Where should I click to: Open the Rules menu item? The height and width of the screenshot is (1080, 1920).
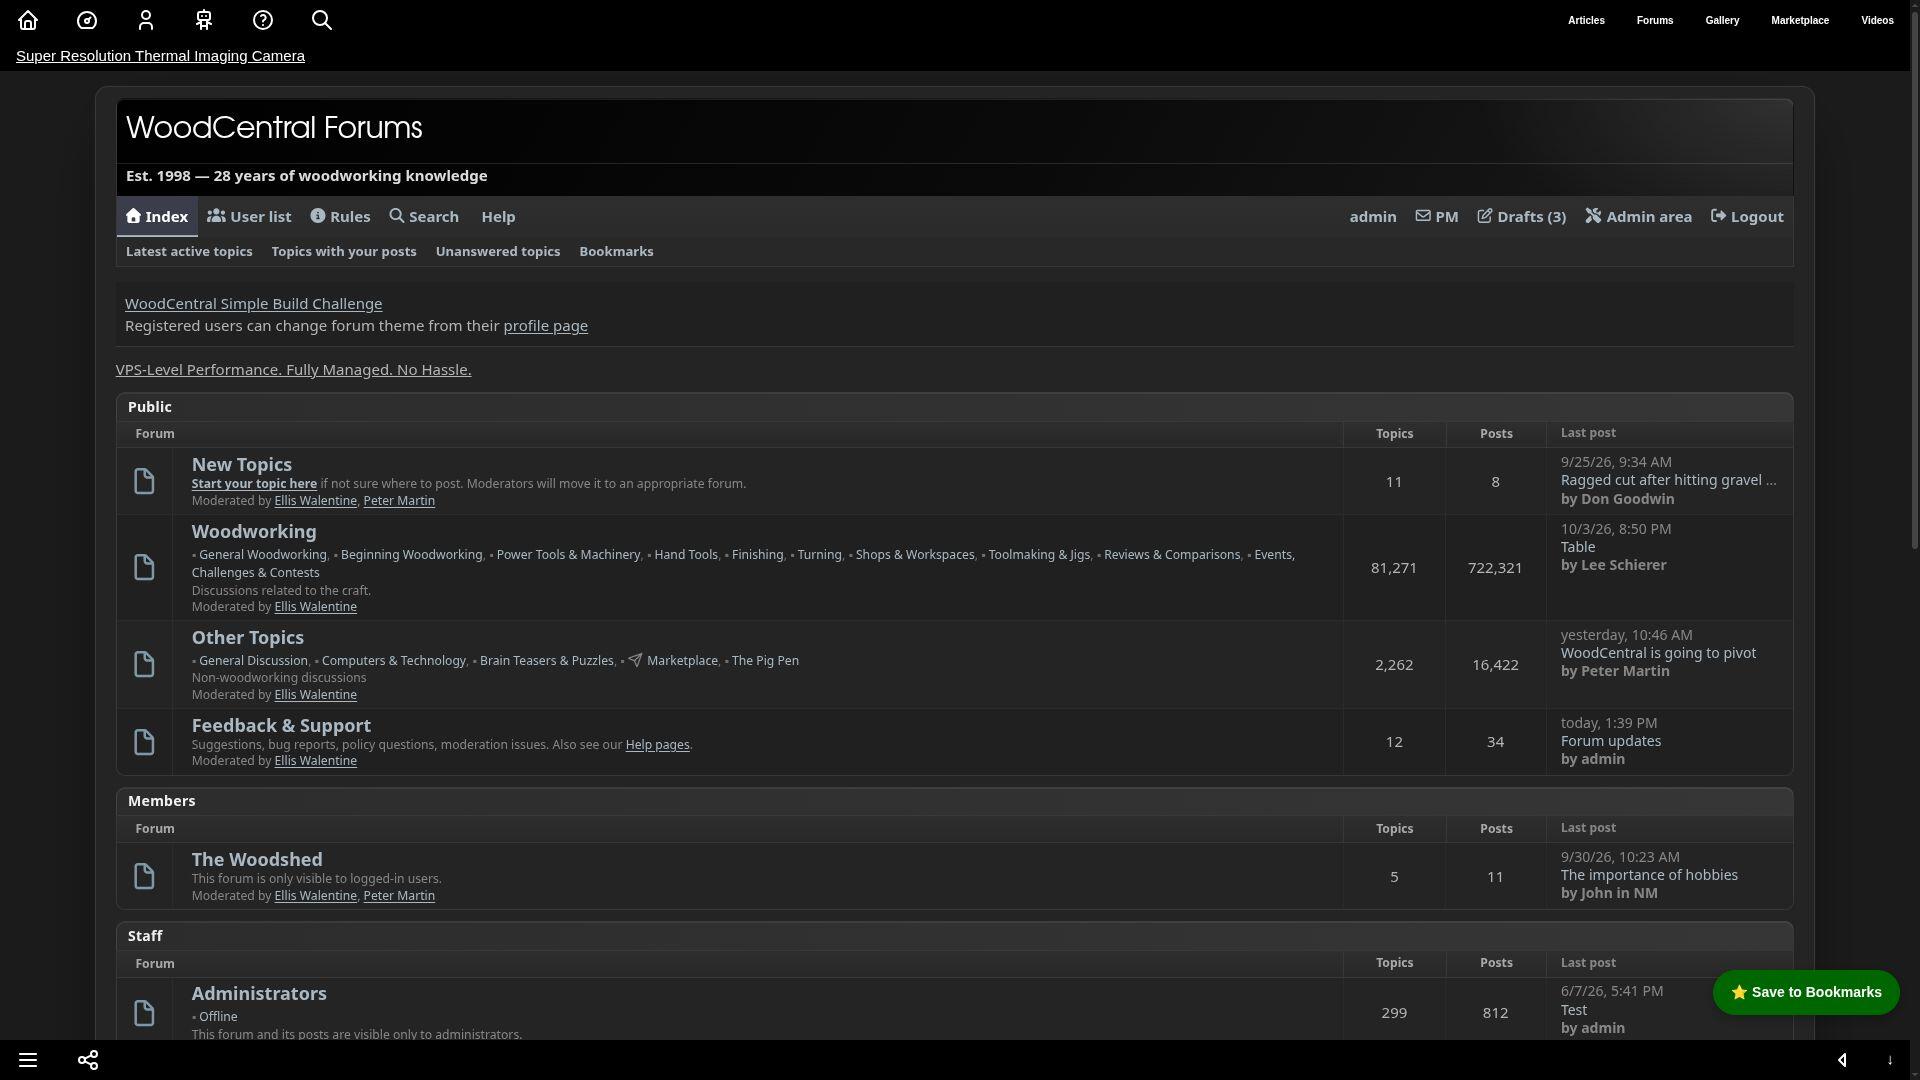(x=340, y=216)
